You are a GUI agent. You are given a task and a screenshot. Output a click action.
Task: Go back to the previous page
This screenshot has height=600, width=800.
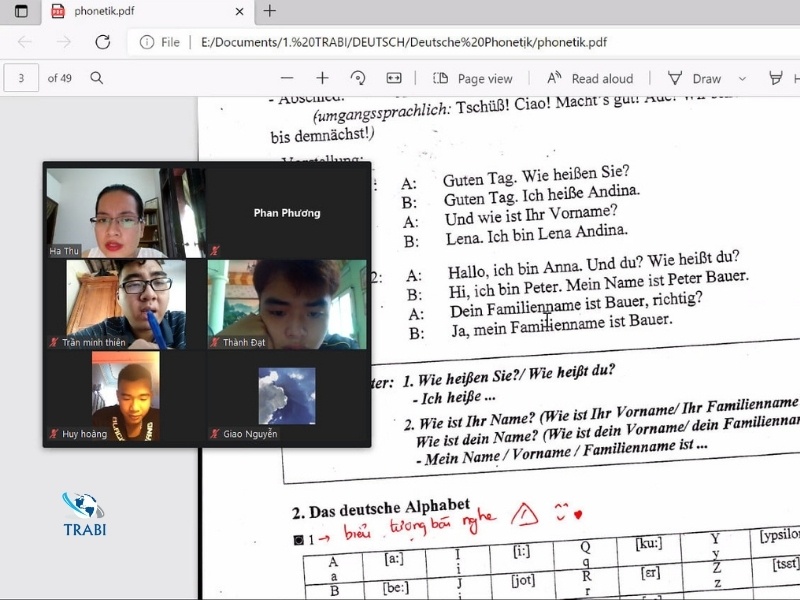(24, 42)
